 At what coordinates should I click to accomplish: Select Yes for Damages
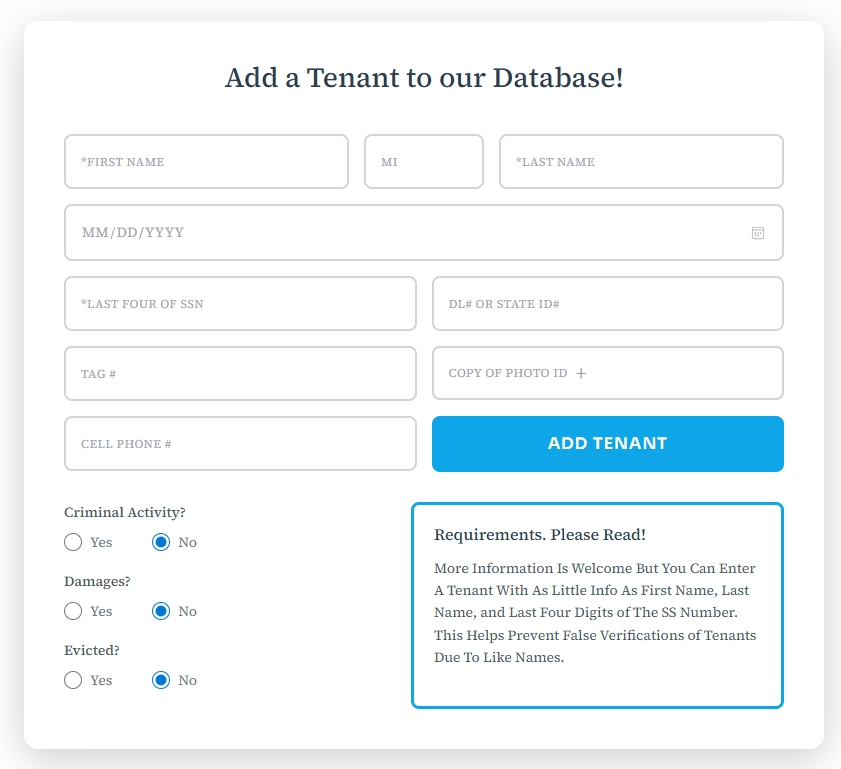pos(73,610)
